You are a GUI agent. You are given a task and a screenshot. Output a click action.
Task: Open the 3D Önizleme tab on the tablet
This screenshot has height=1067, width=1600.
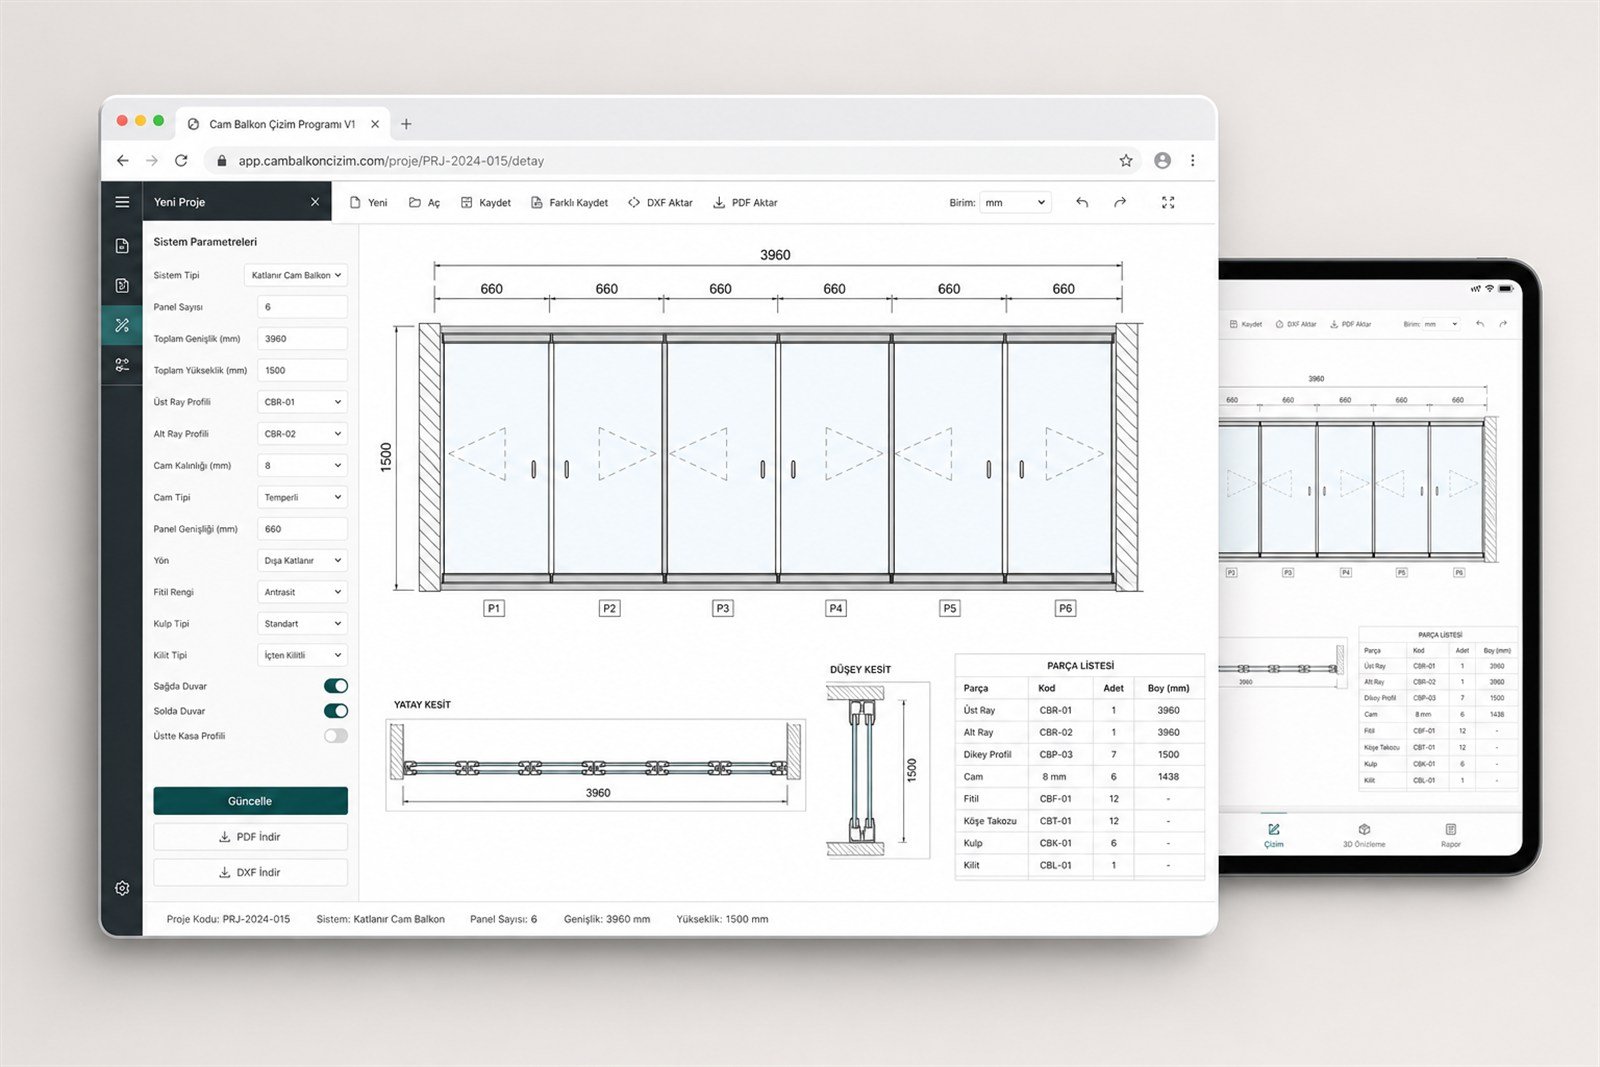[1364, 835]
